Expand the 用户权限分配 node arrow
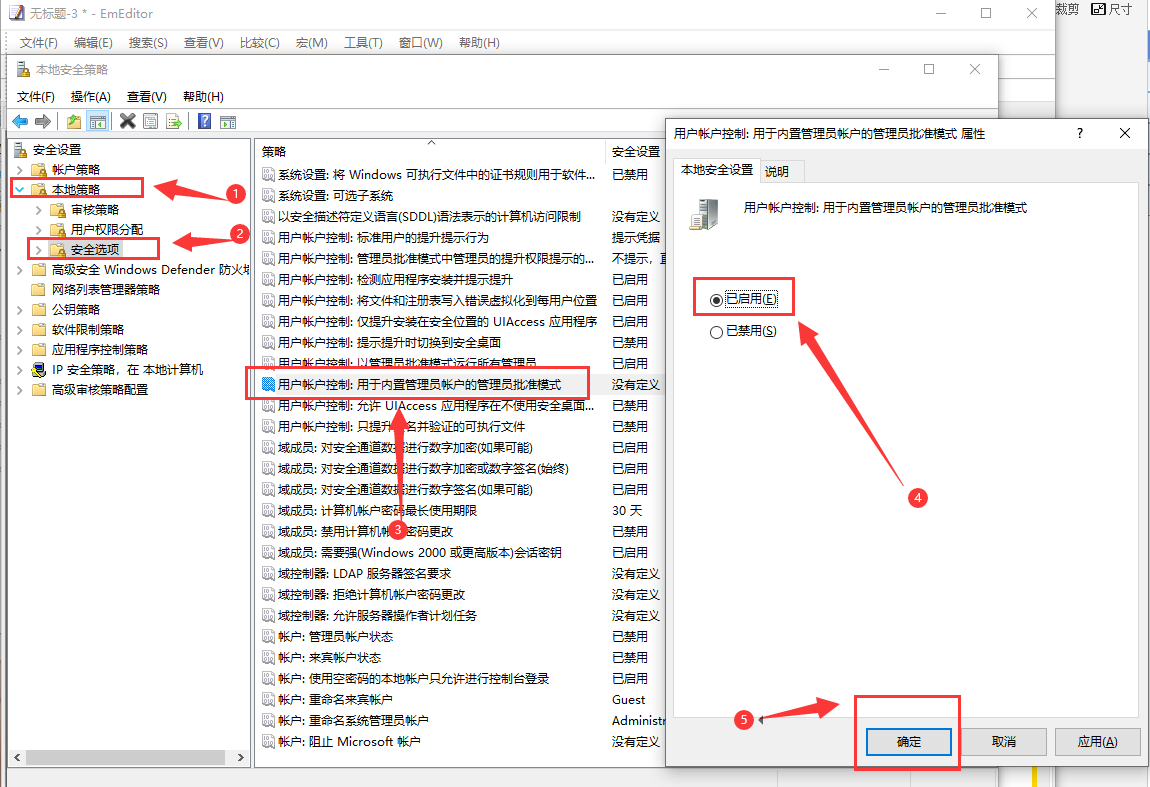The image size is (1150, 787). coord(39,230)
